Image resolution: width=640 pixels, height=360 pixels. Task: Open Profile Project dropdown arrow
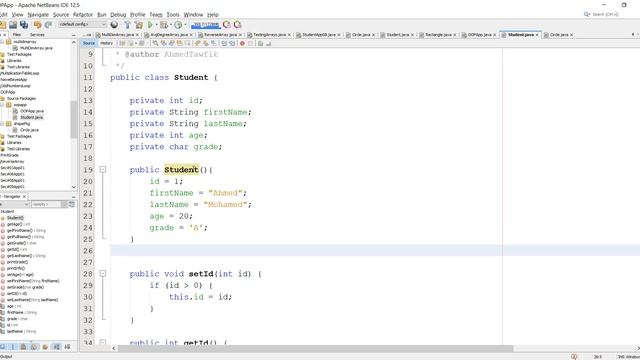185,25
